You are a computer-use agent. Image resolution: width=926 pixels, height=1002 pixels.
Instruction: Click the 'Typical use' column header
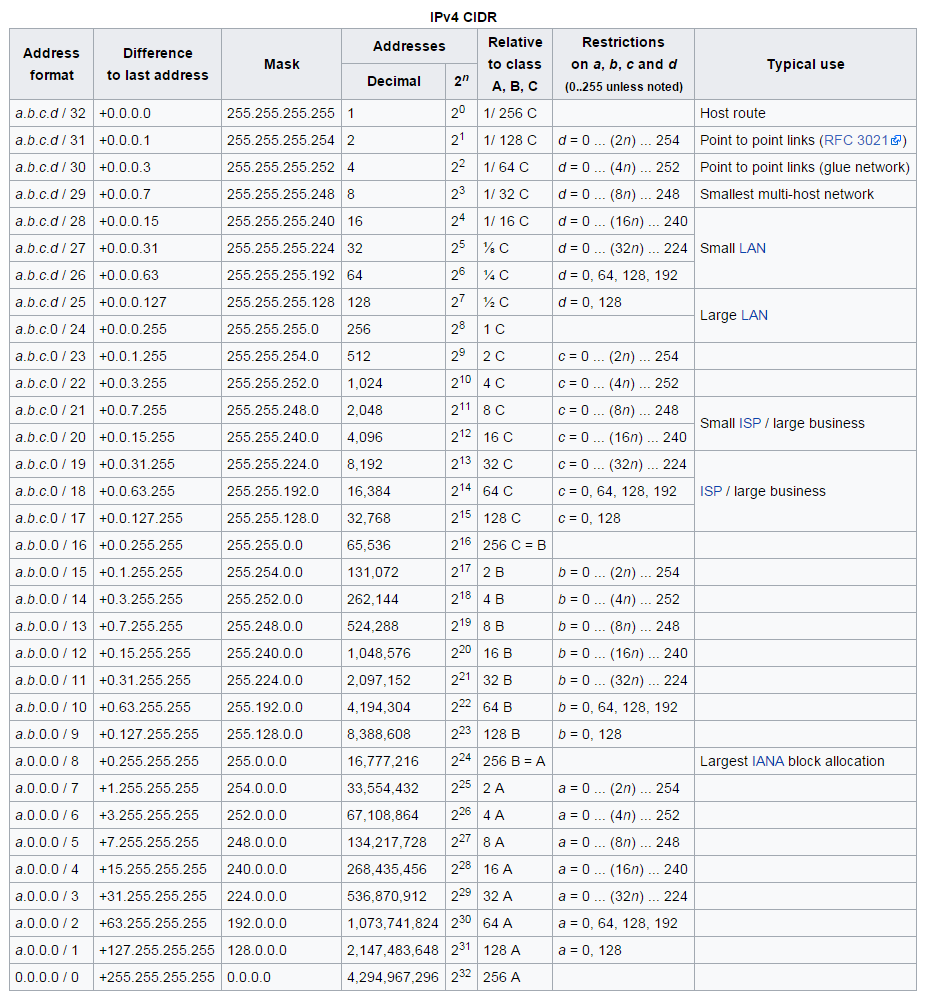[805, 64]
